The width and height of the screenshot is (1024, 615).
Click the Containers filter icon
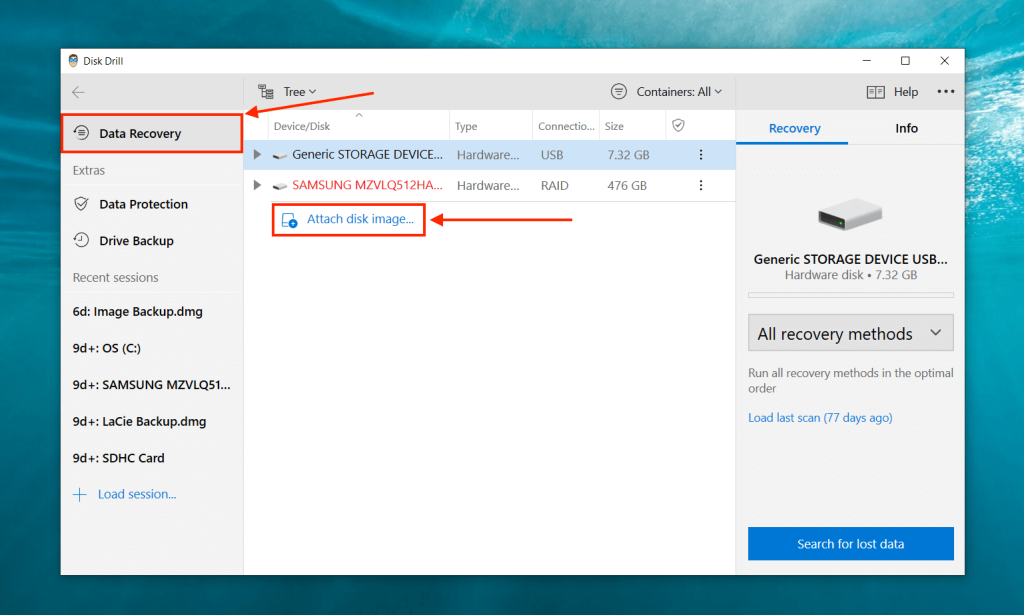click(619, 91)
